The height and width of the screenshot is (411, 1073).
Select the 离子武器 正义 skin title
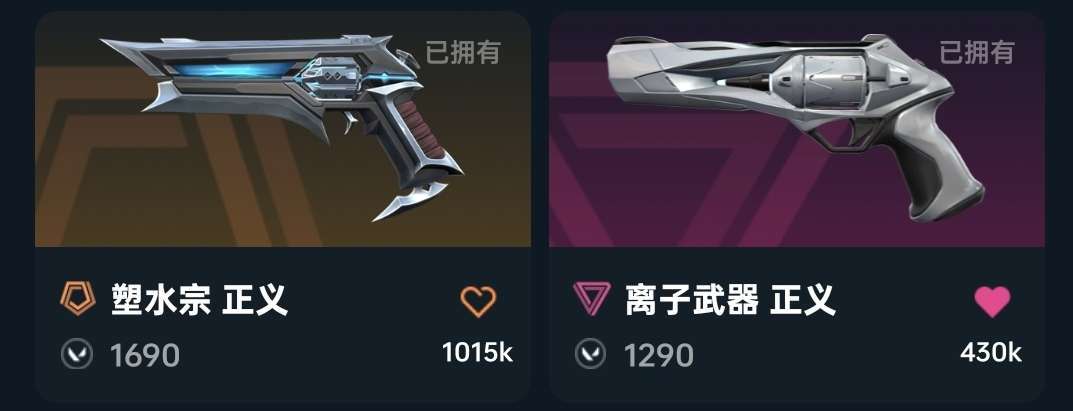[x=730, y=300]
